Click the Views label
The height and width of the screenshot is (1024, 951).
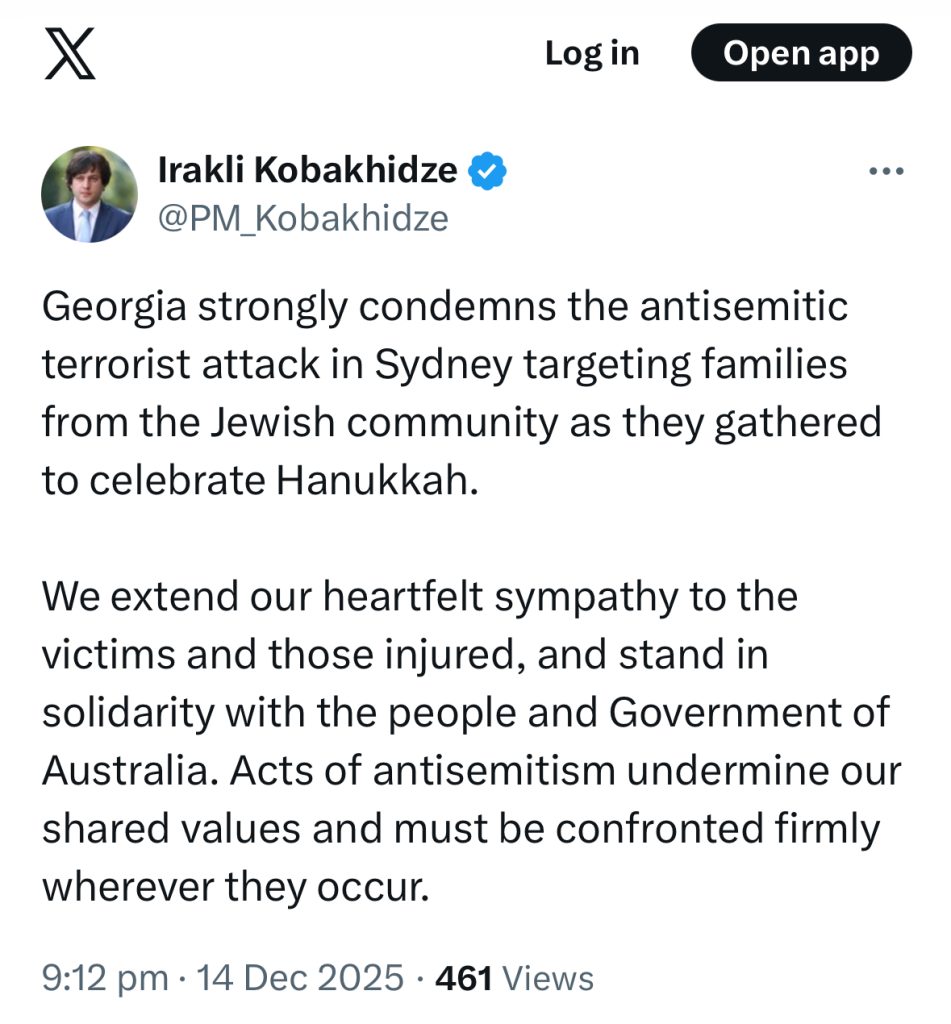pyautogui.click(x=547, y=977)
